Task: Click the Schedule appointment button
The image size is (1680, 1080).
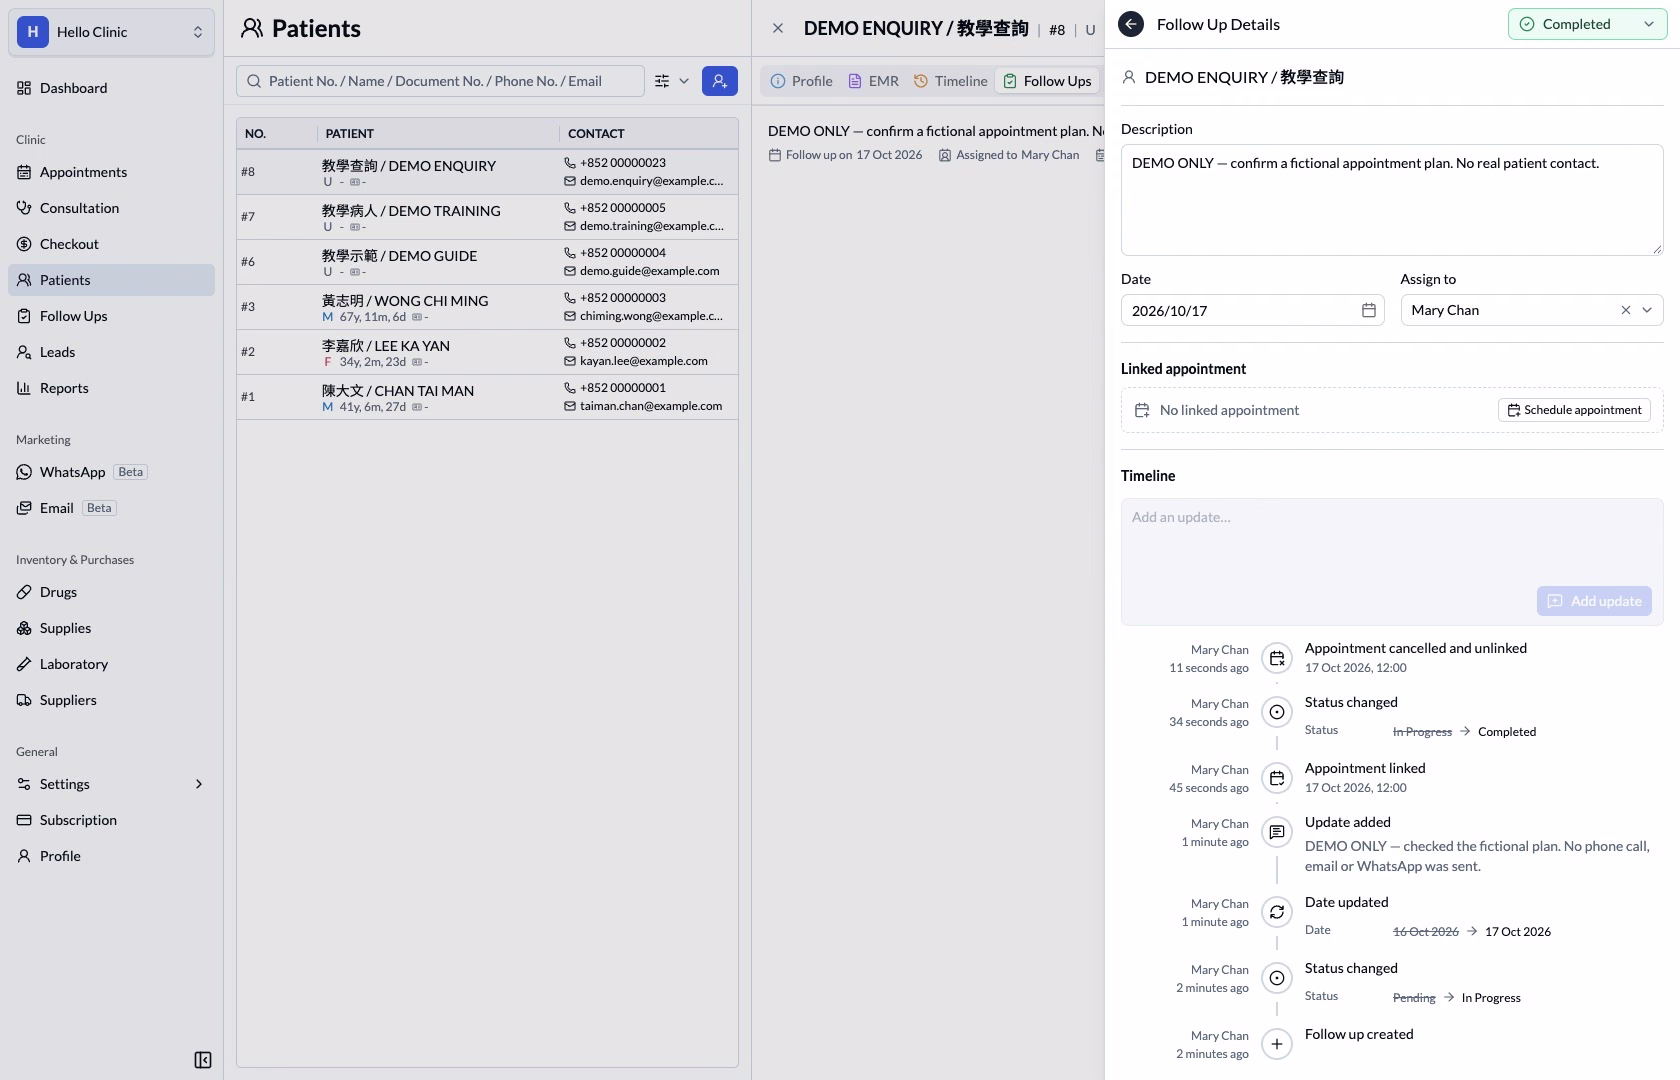Action: 1574,410
